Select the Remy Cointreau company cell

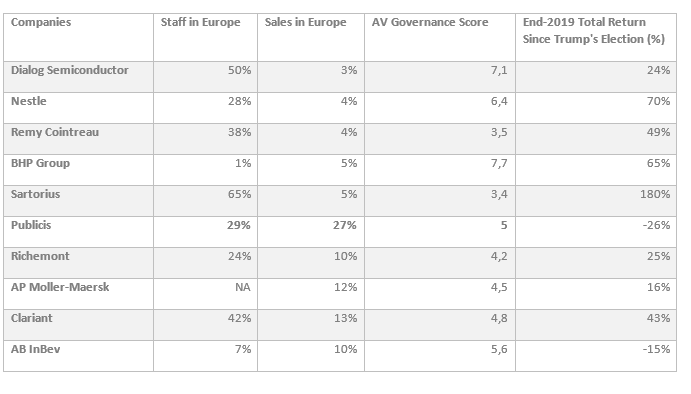click(x=78, y=139)
